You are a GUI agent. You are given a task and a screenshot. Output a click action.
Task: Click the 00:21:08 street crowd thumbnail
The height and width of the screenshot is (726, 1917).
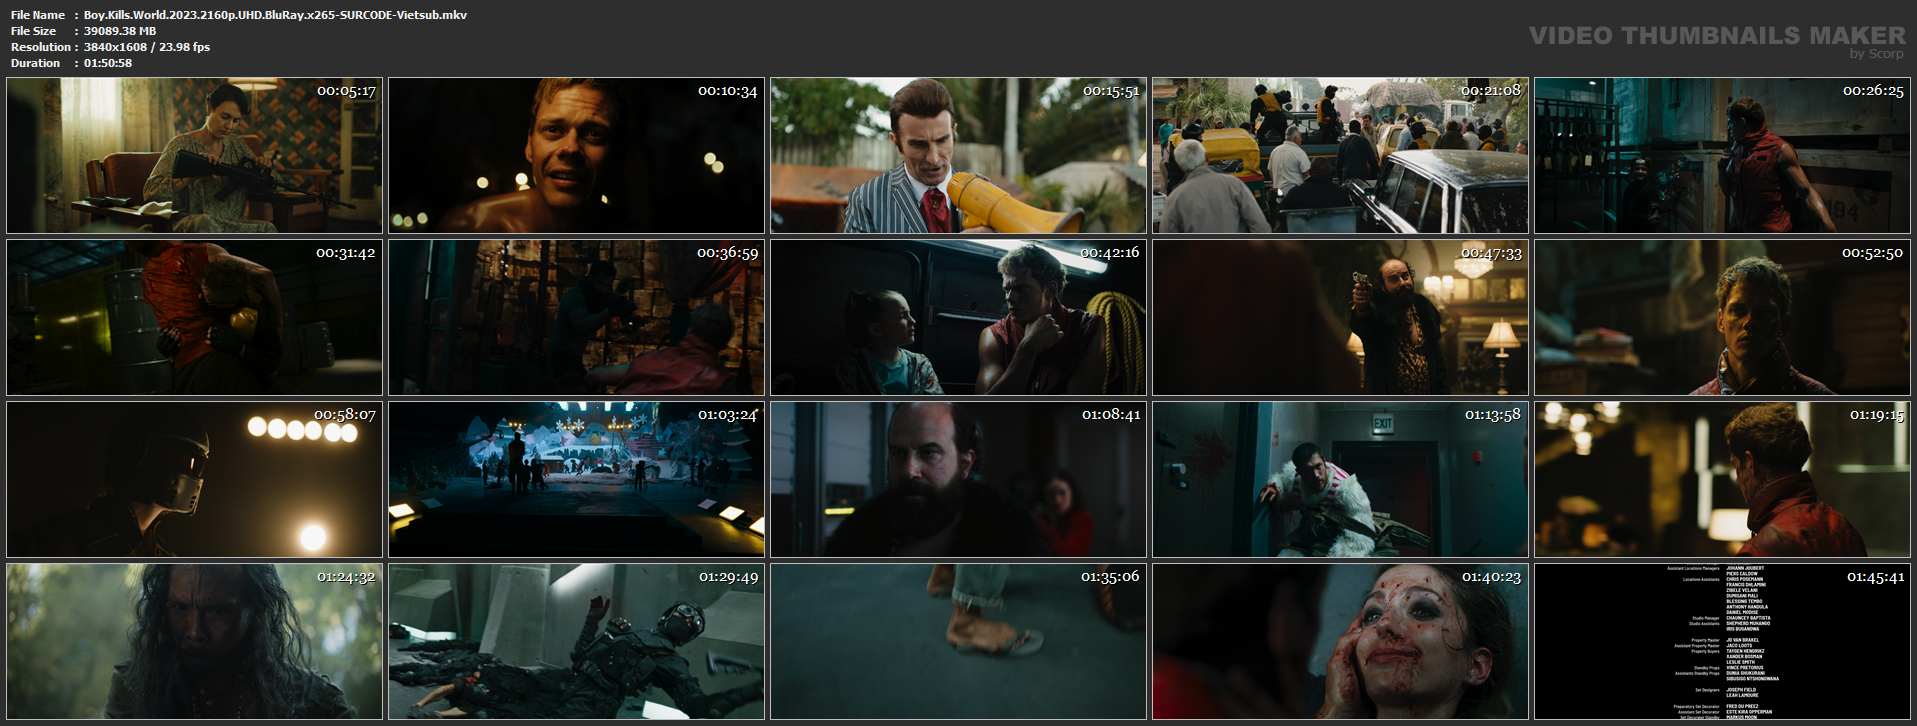coord(1340,156)
